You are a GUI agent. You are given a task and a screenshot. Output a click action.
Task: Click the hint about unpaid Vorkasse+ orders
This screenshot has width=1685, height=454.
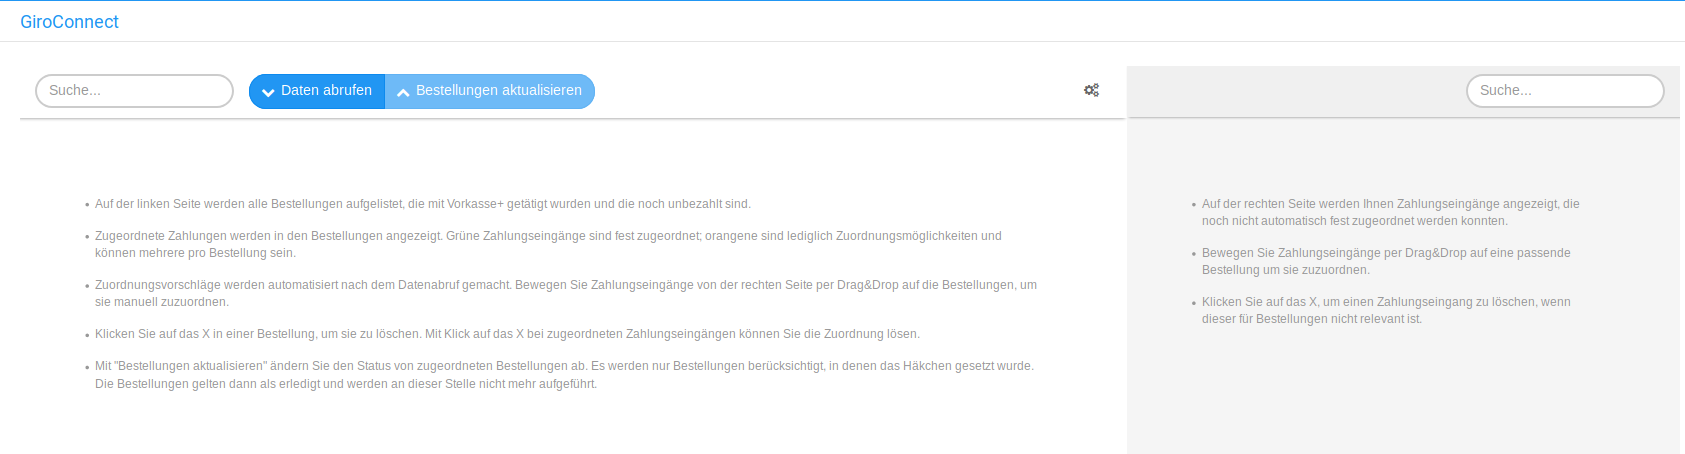(422, 204)
